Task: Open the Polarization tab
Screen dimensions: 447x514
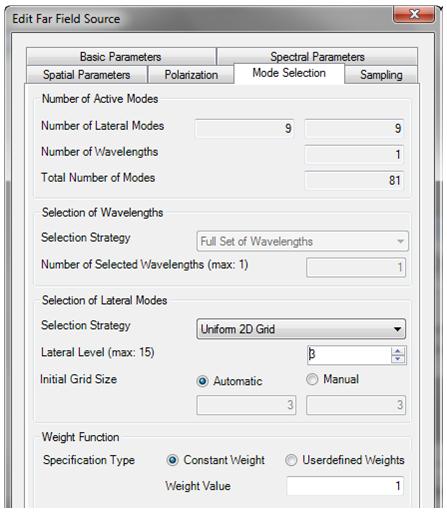Action: click(191, 74)
